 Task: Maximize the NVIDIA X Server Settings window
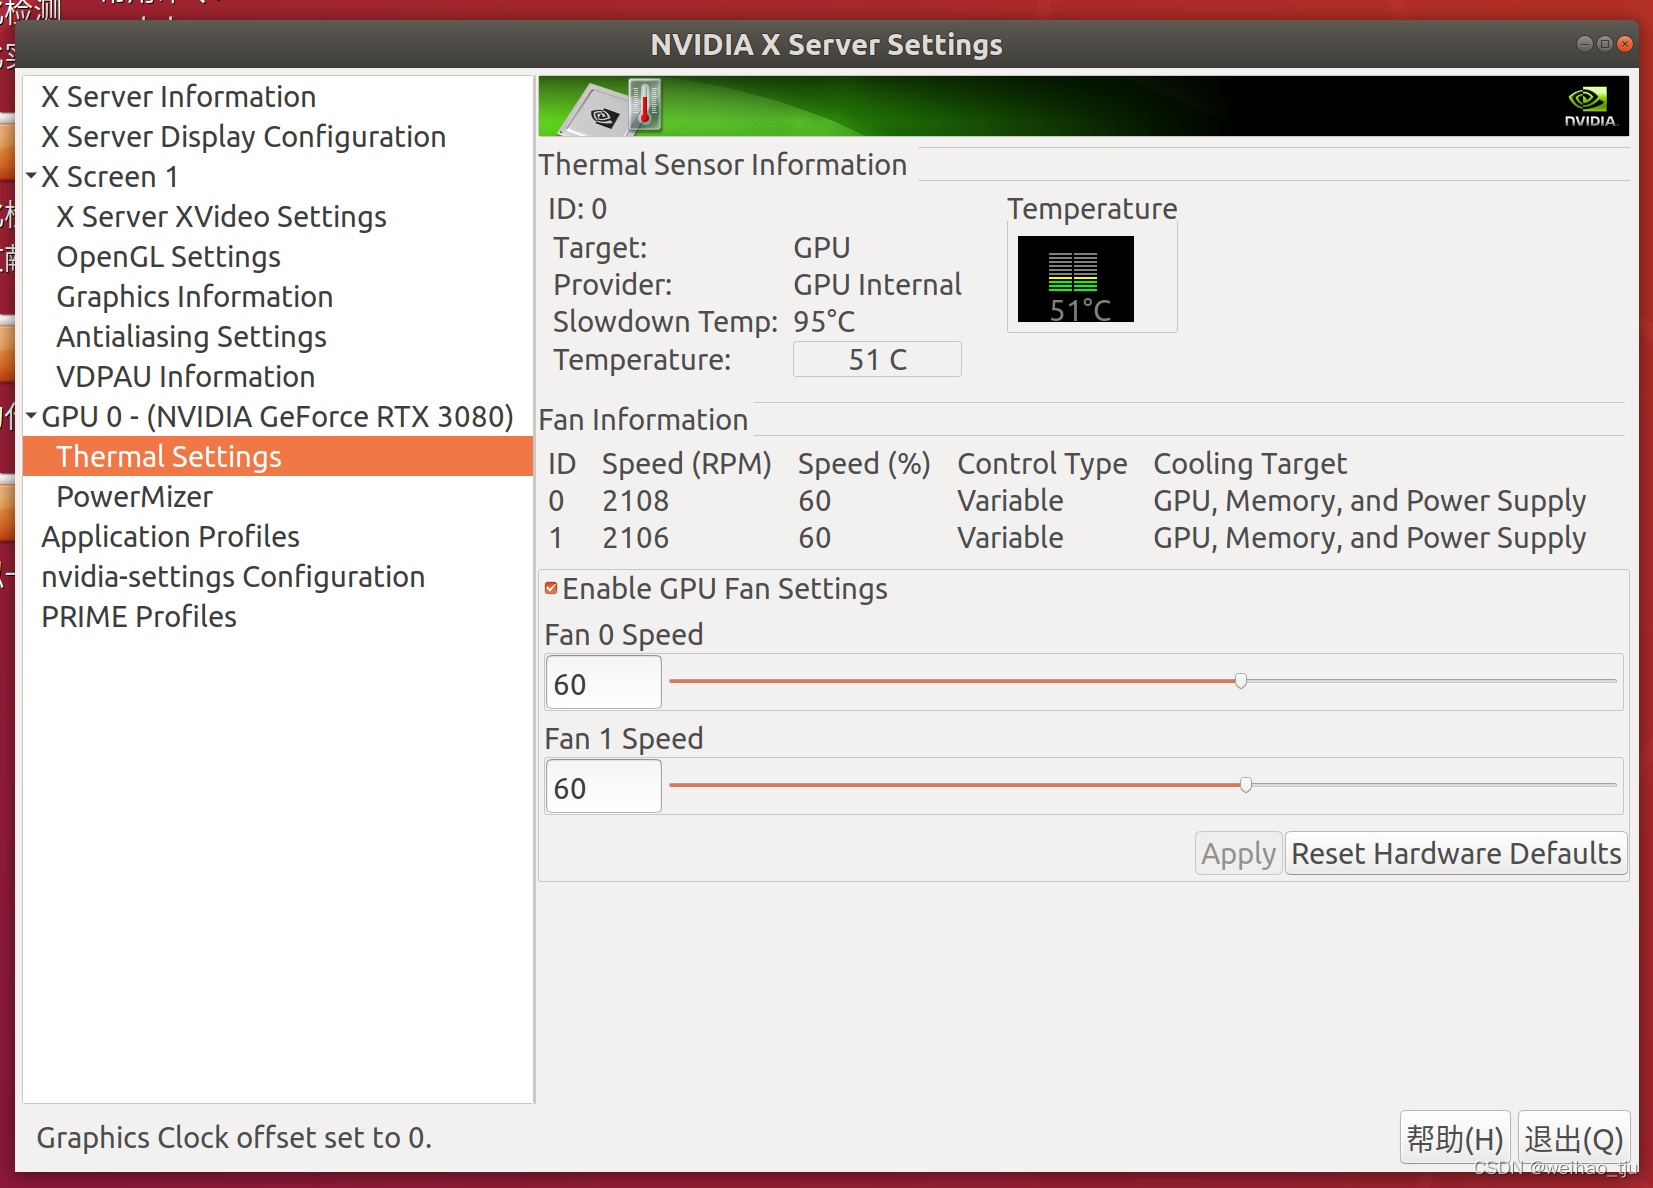1605,44
